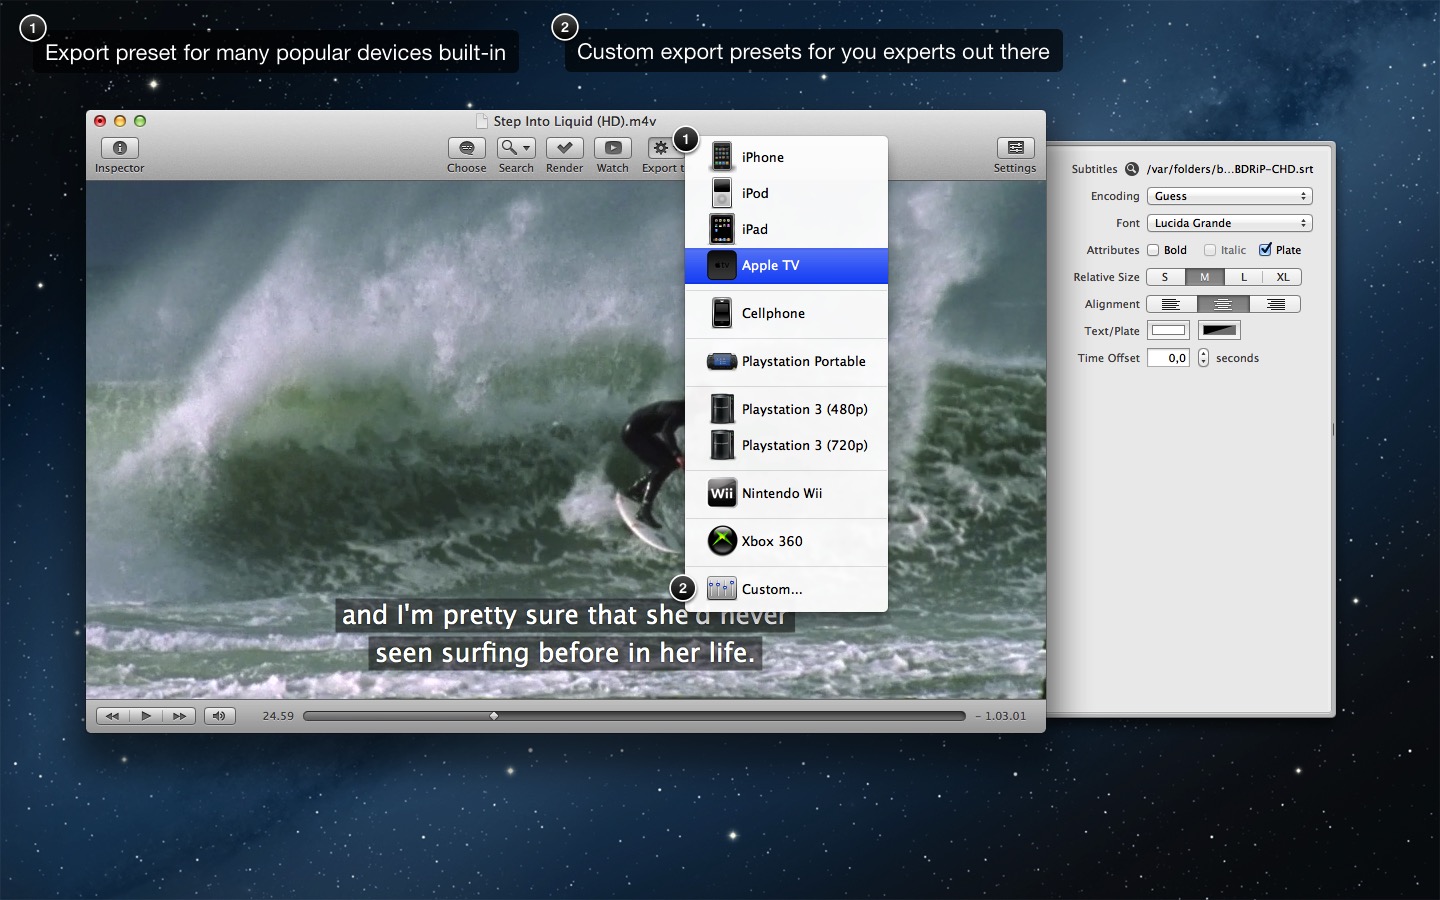
Task: Expand the Font dropdown showing Lucida Grande
Action: pyautogui.click(x=1229, y=223)
